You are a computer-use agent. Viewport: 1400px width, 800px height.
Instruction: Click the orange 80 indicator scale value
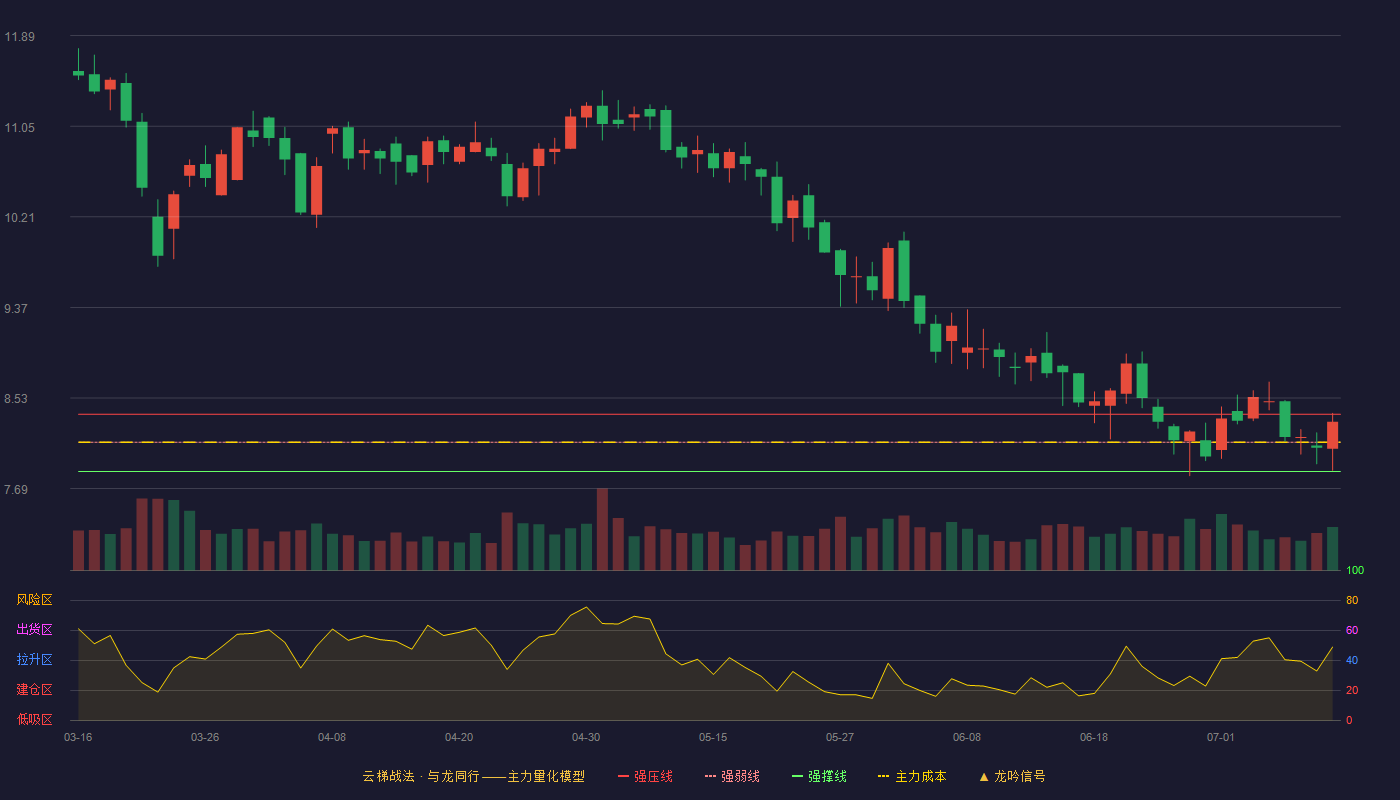1352,601
